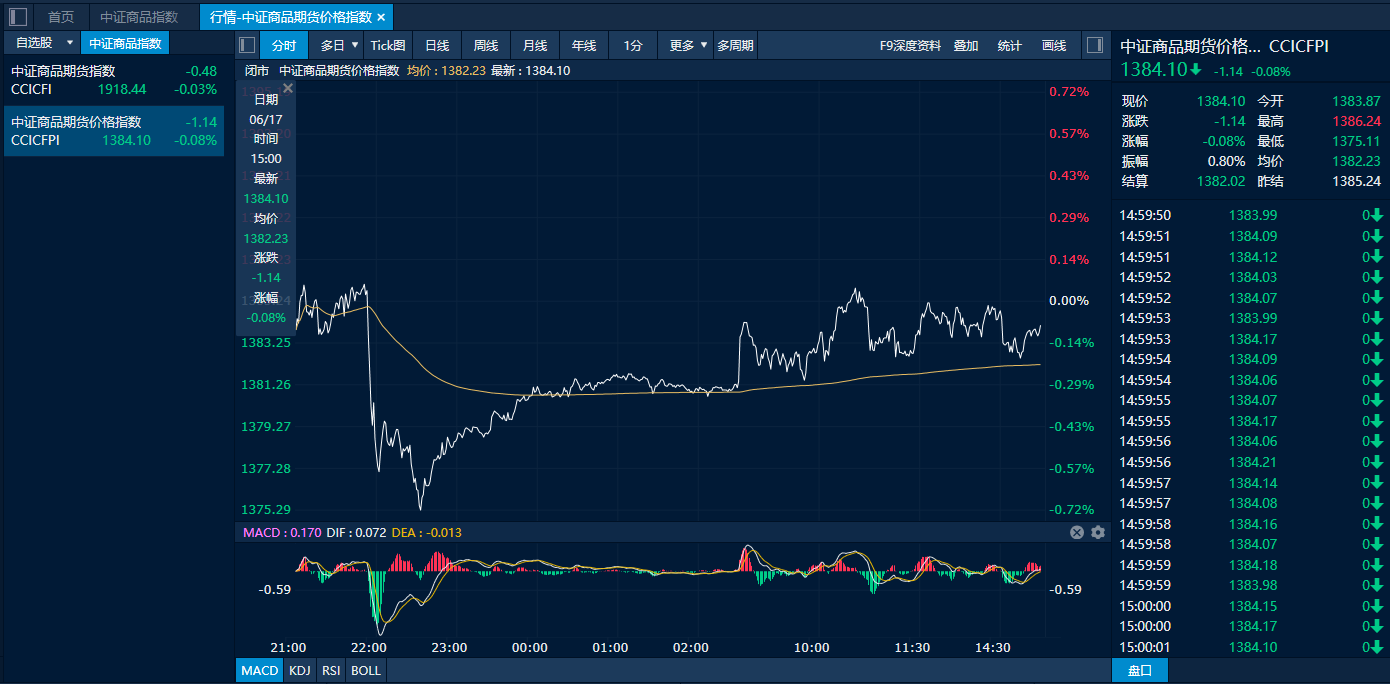Click the 盘口 tab at bottom right
The width and height of the screenshot is (1390, 684).
coord(1140,670)
